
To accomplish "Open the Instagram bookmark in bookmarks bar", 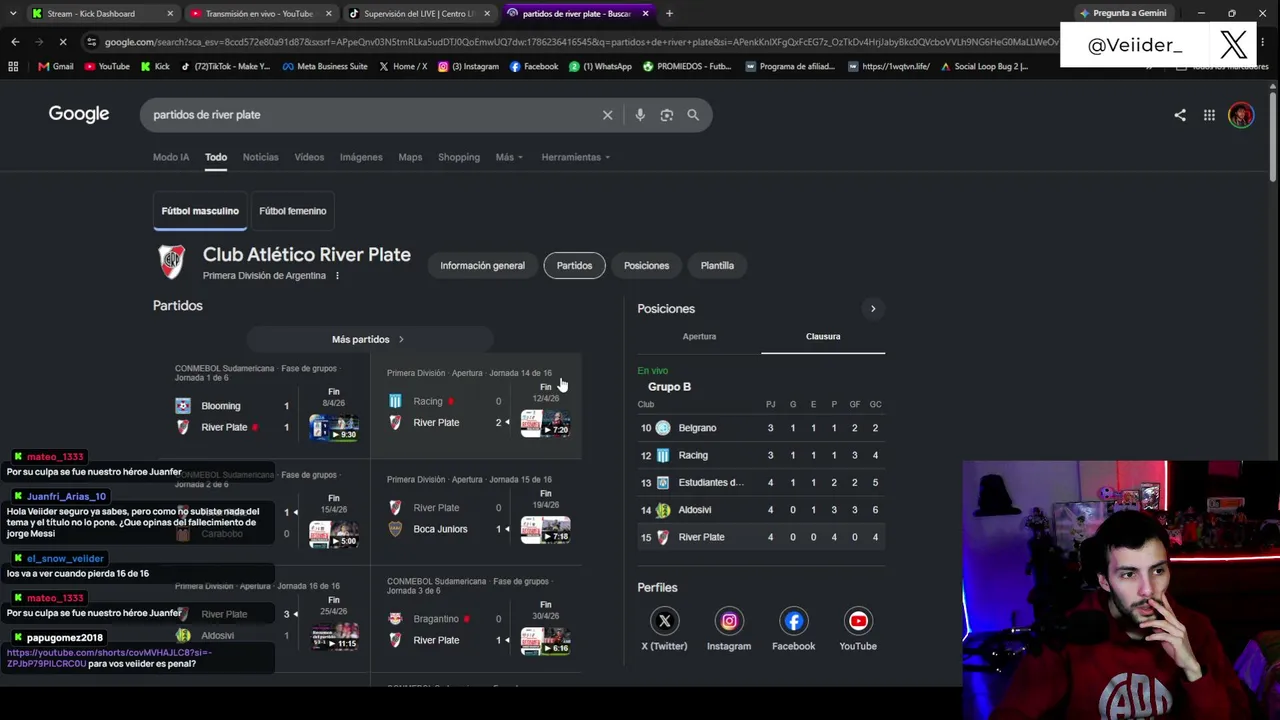I will pos(468,67).
